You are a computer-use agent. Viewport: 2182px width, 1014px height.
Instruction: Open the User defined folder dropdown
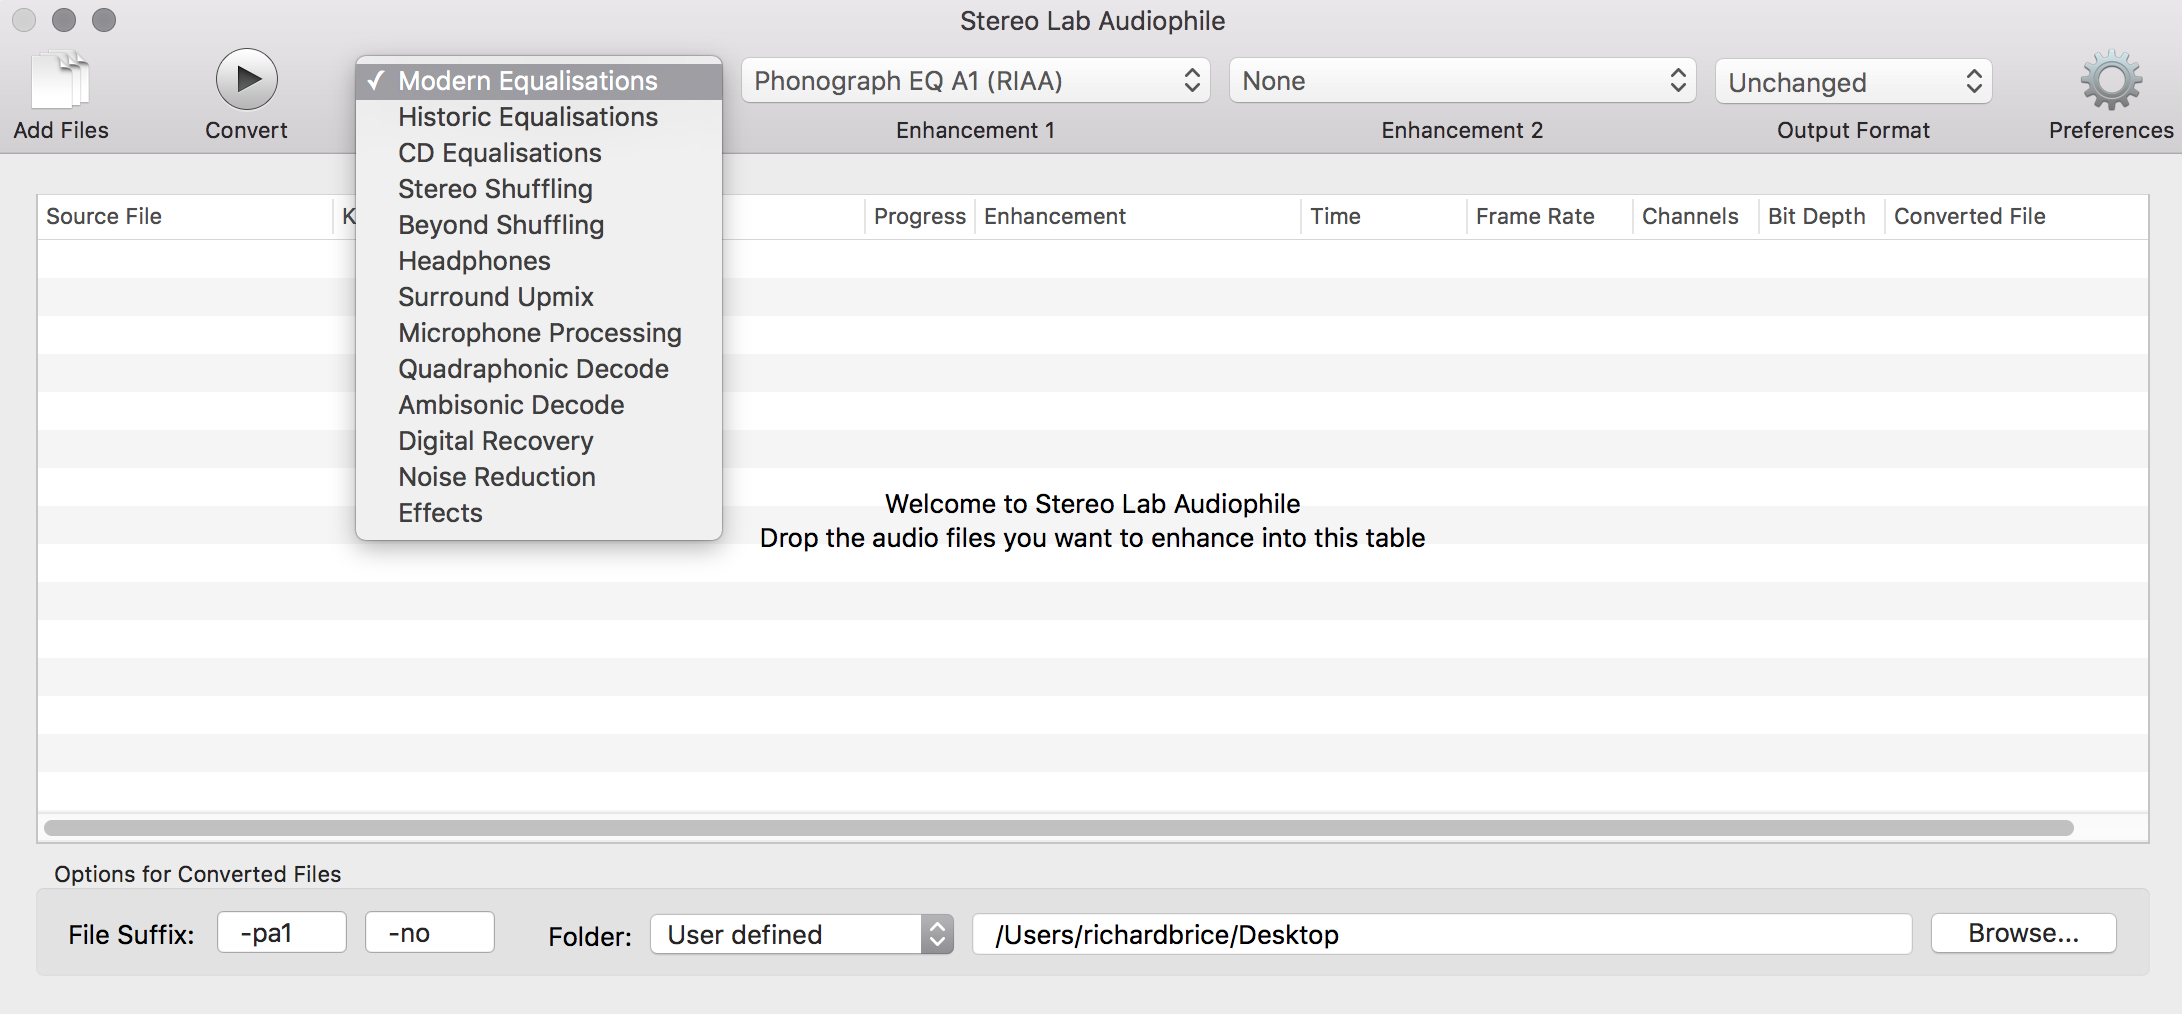[802, 934]
